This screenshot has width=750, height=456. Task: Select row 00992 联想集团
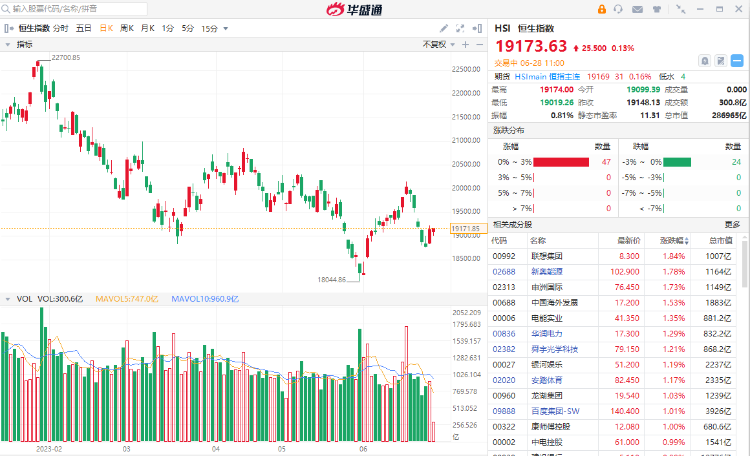(614, 256)
